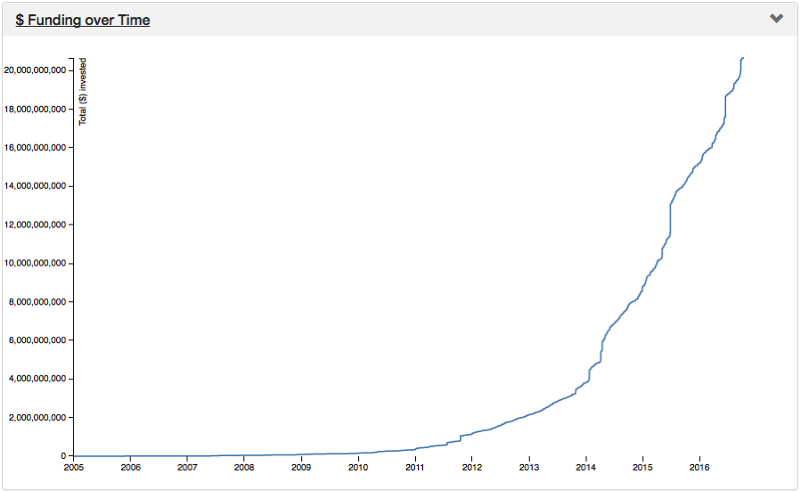
Task: Select the 14,000,000,000 y-axis tick label
Action: tap(36, 186)
